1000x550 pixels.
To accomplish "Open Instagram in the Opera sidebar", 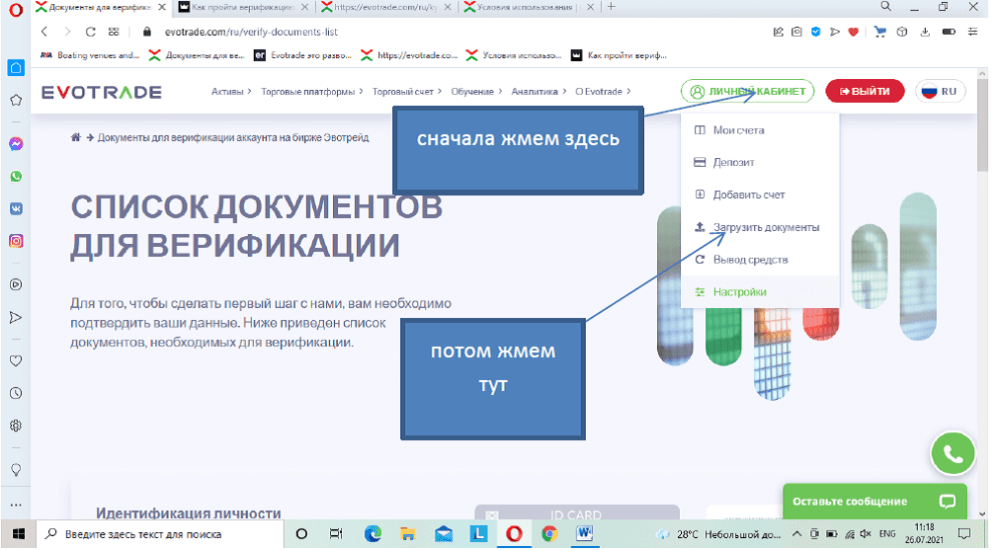I will click(16, 241).
